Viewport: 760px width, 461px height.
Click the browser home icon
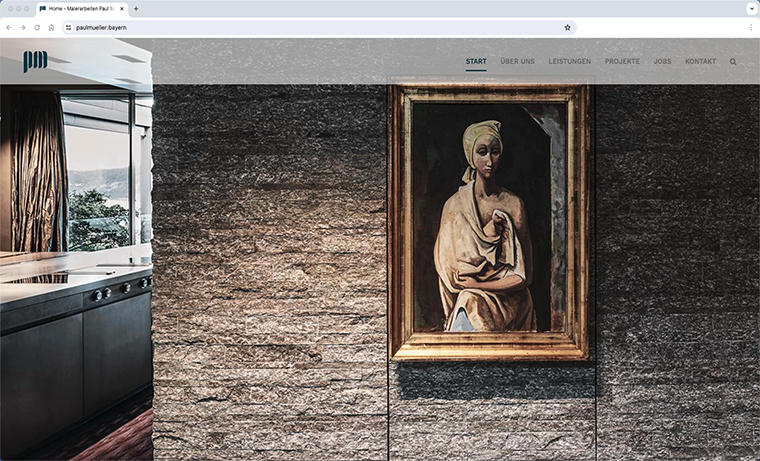coord(51,28)
